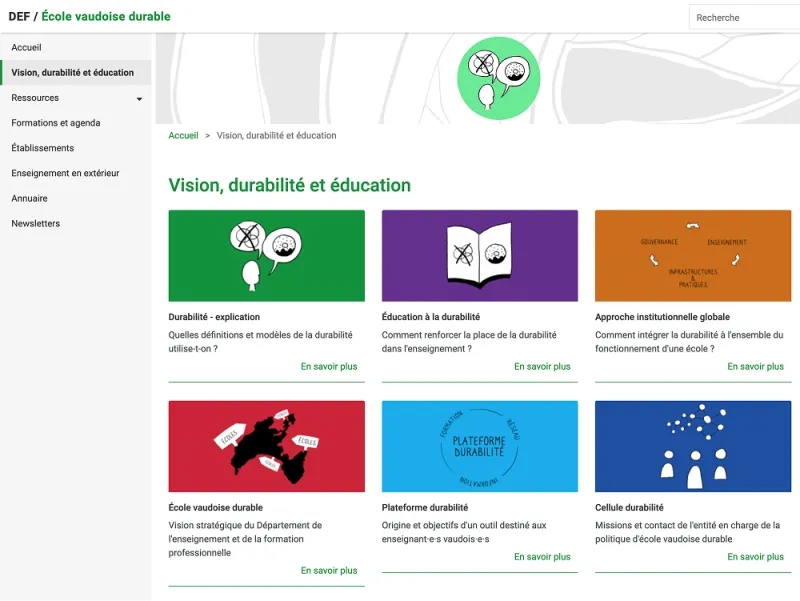Viewport: 800px width, 601px height.
Task: Click the Plateforme durabilité card title
Action: point(424,507)
